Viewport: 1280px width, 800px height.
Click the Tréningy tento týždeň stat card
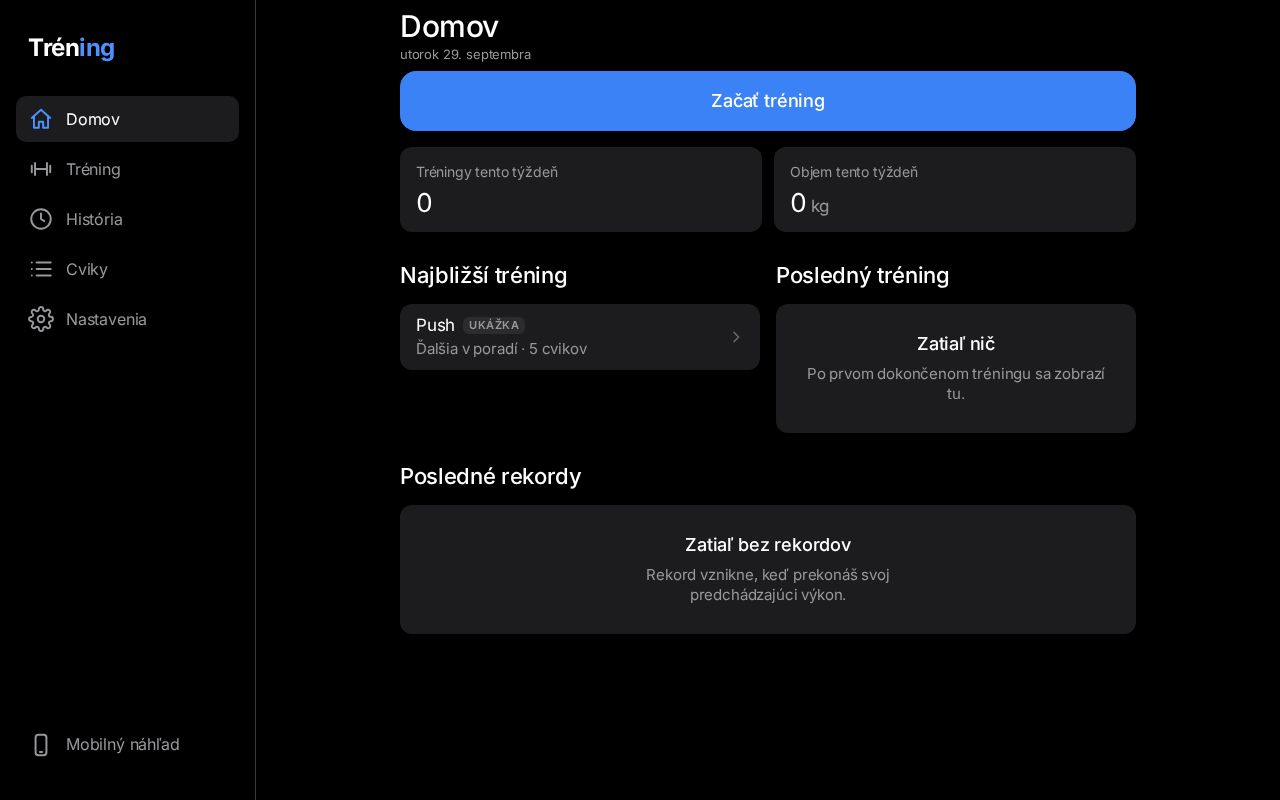coord(581,190)
